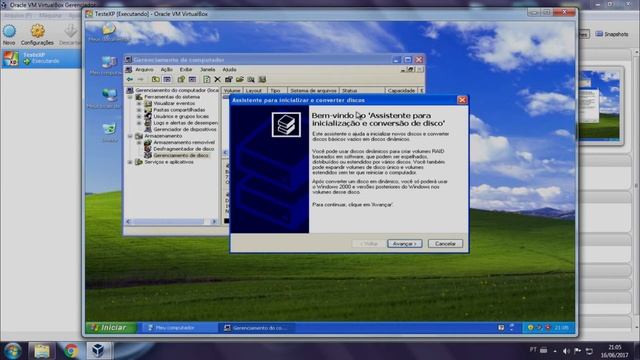This screenshot has height=360, width=640.
Task: Select the Gerenciamento do computador root node
Action: click(177, 90)
